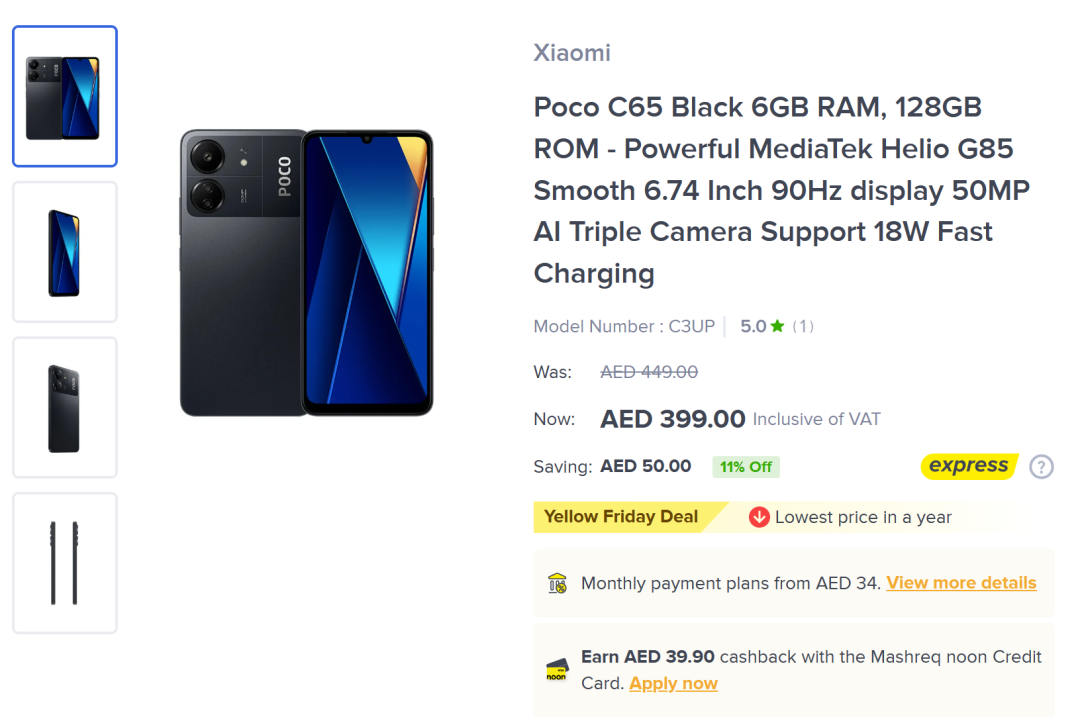The image size is (1080, 717).
Task: Select the first thumbnail showing both phone sides
Action: coord(65,96)
